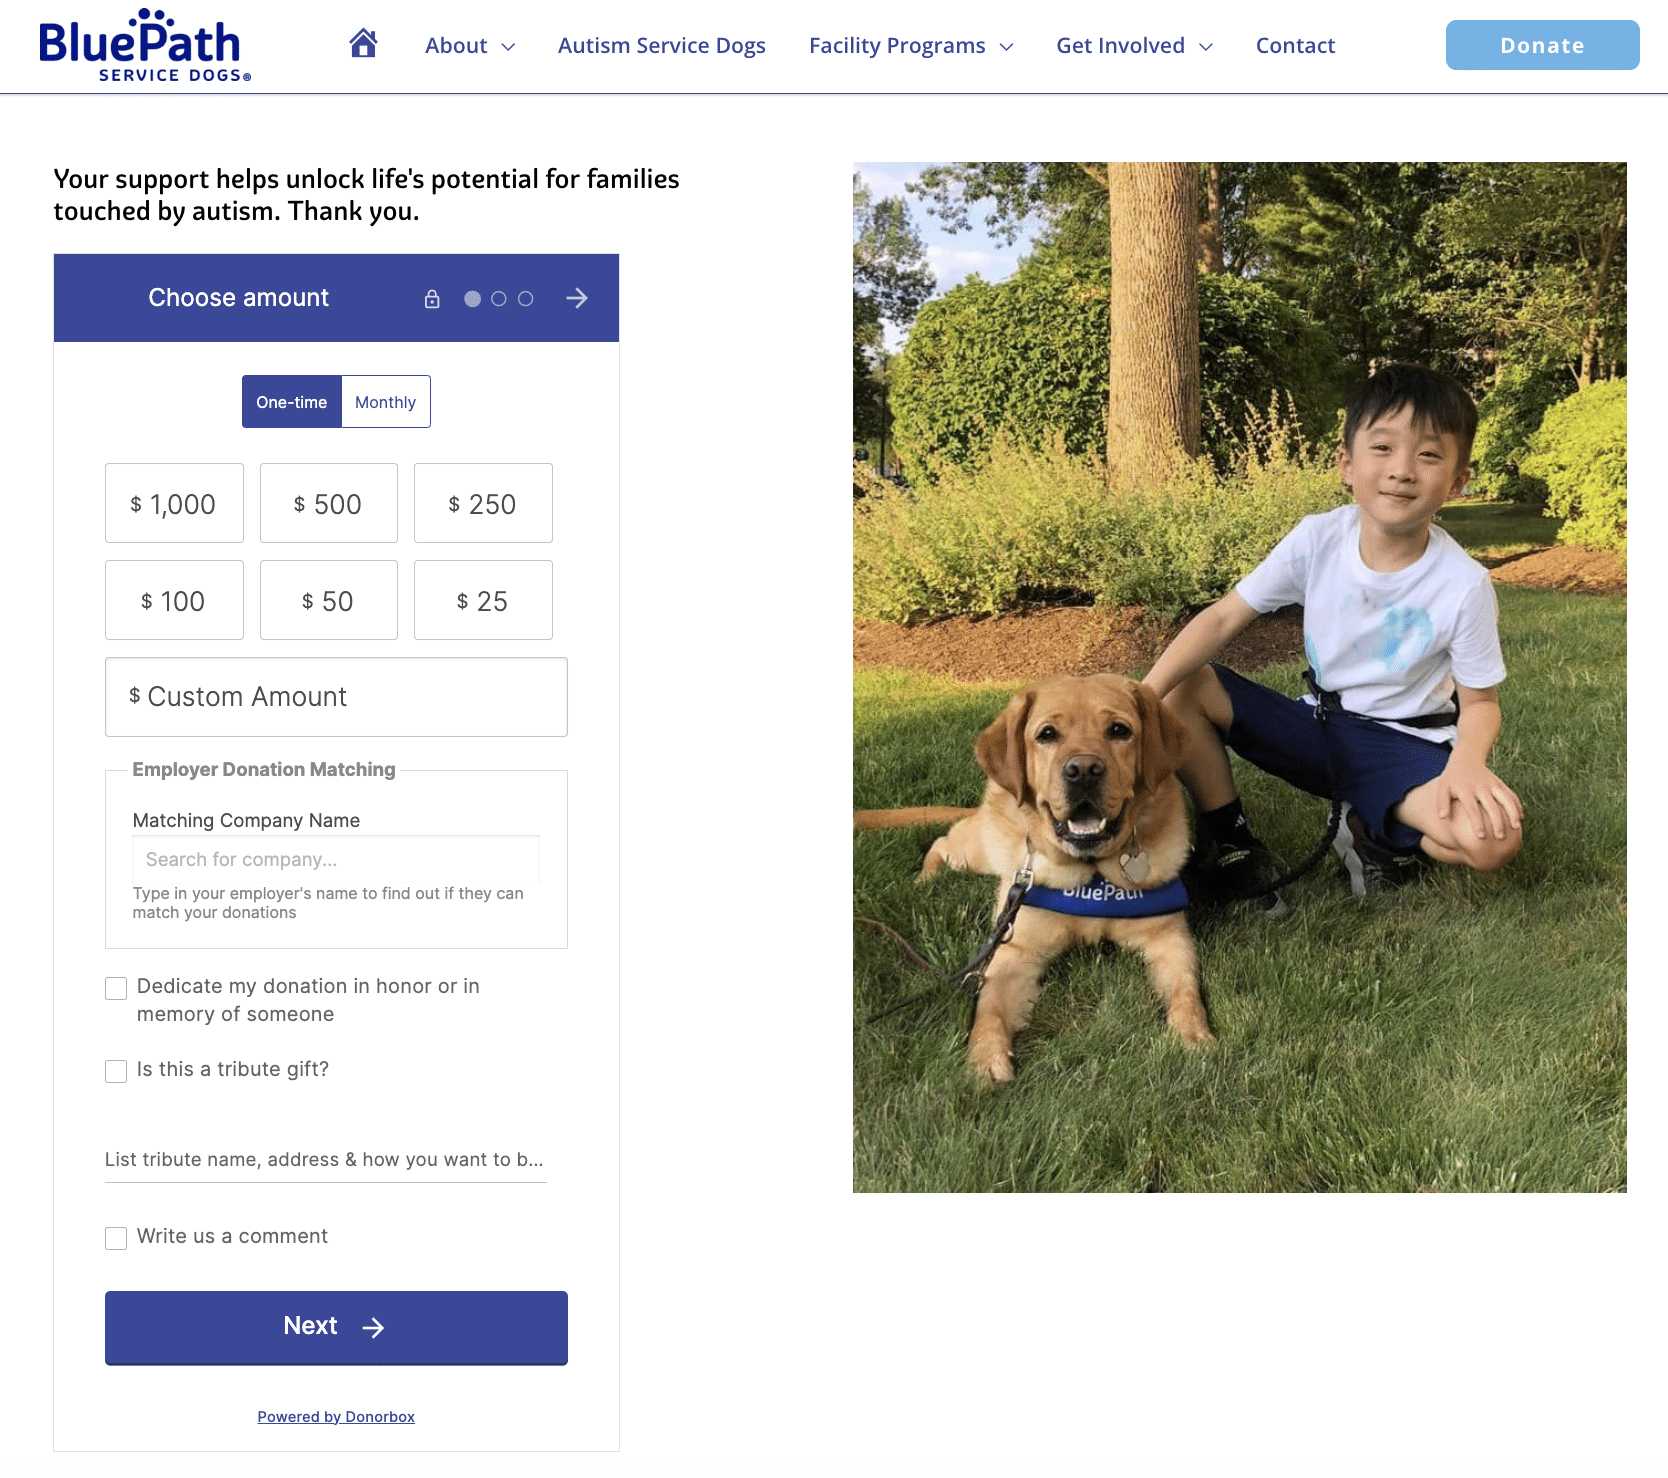
Task: Select the first step progress dot
Action: pos(472,299)
